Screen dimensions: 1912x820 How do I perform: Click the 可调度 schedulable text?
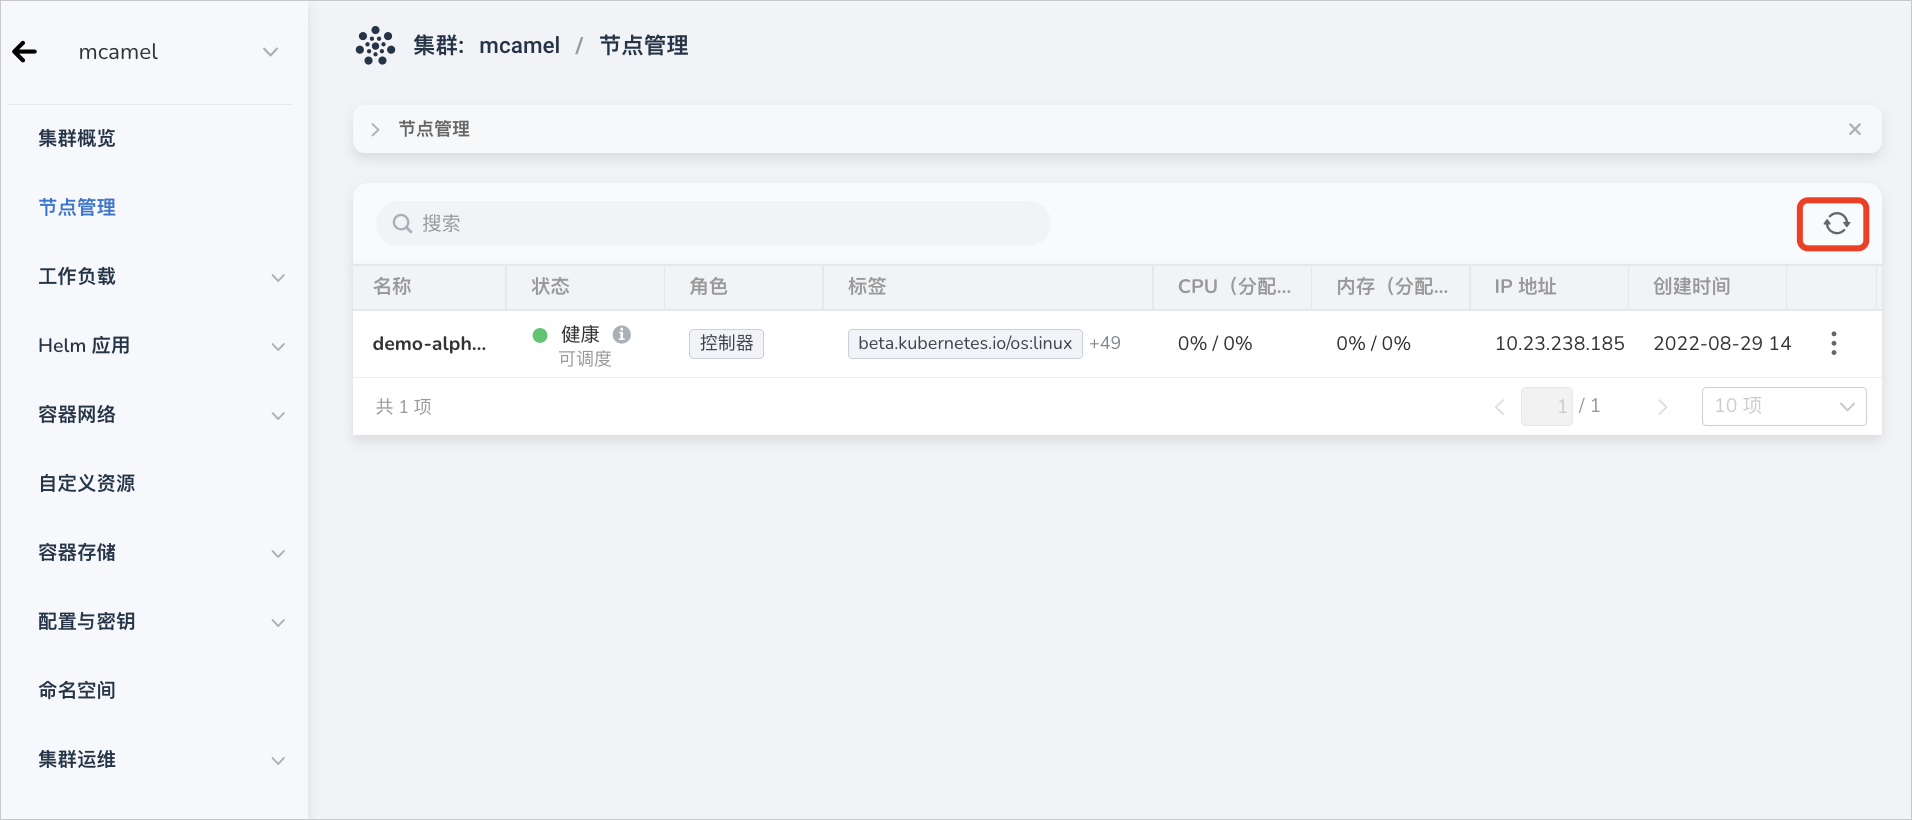pyautogui.click(x=585, y=359)
